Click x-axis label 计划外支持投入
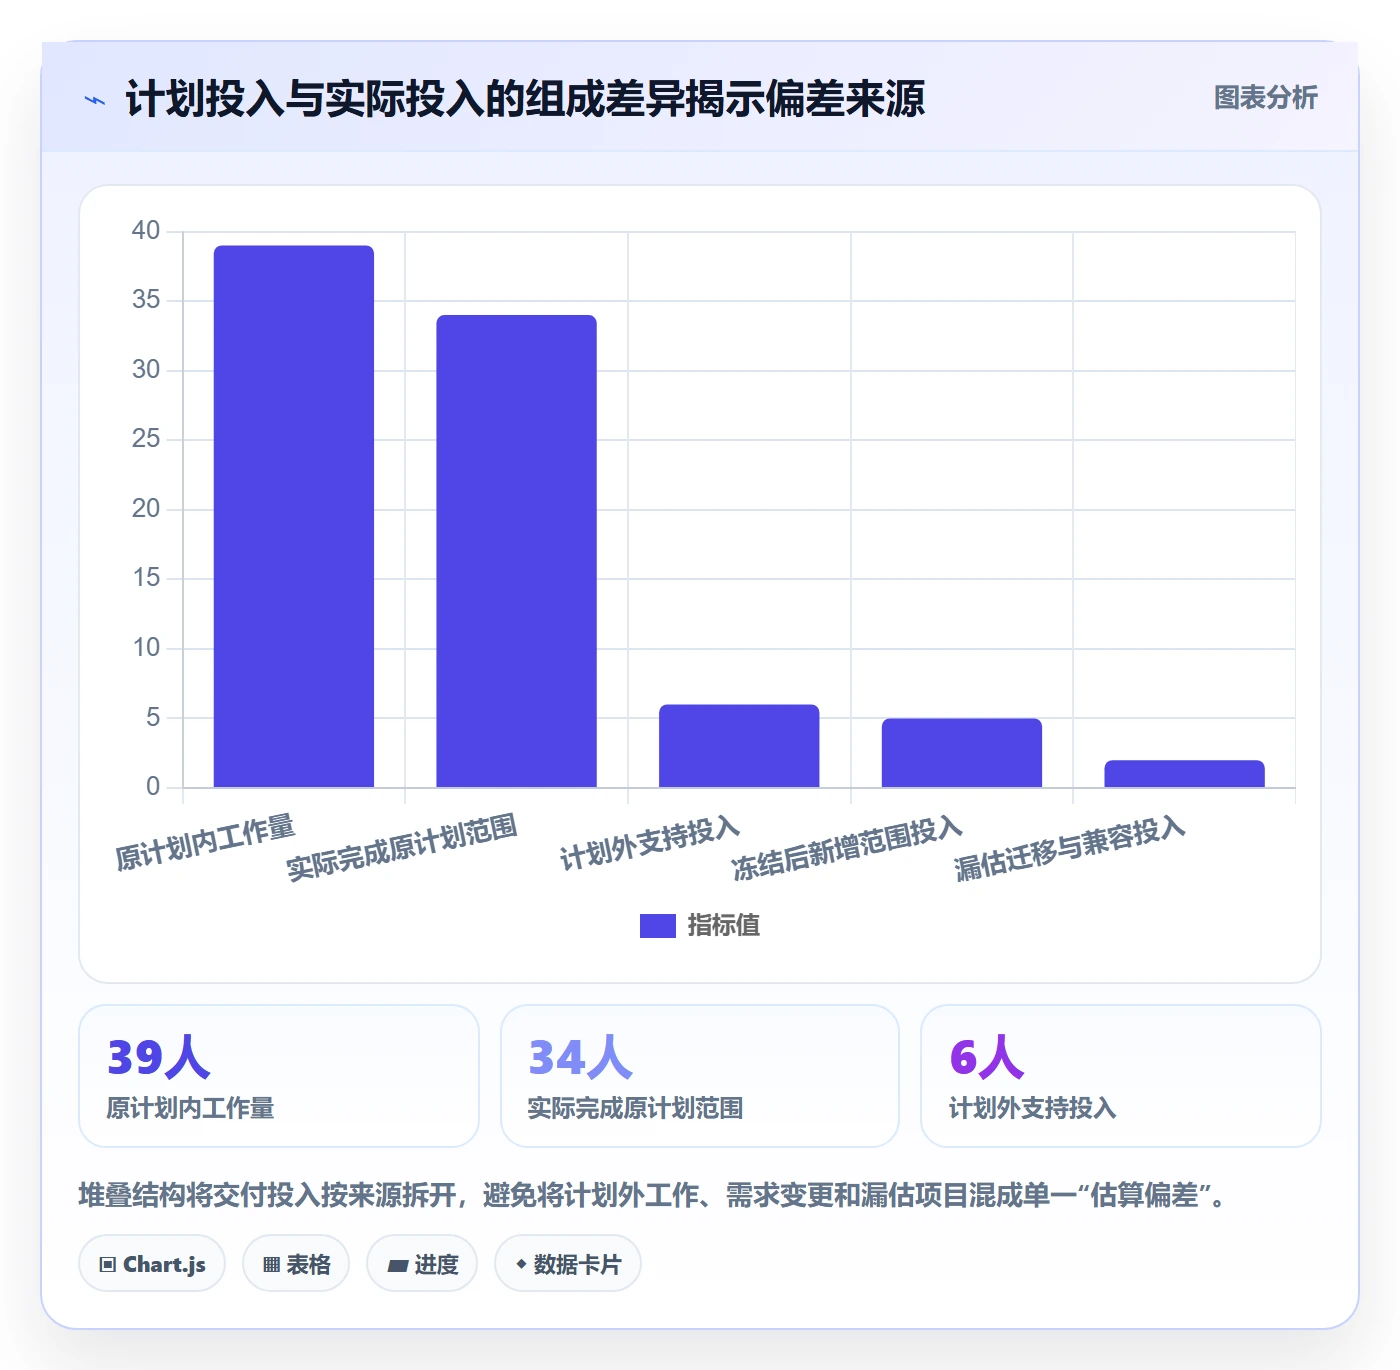The image size is (1400, 1370). pyautogui.click(x=650, y=843)
